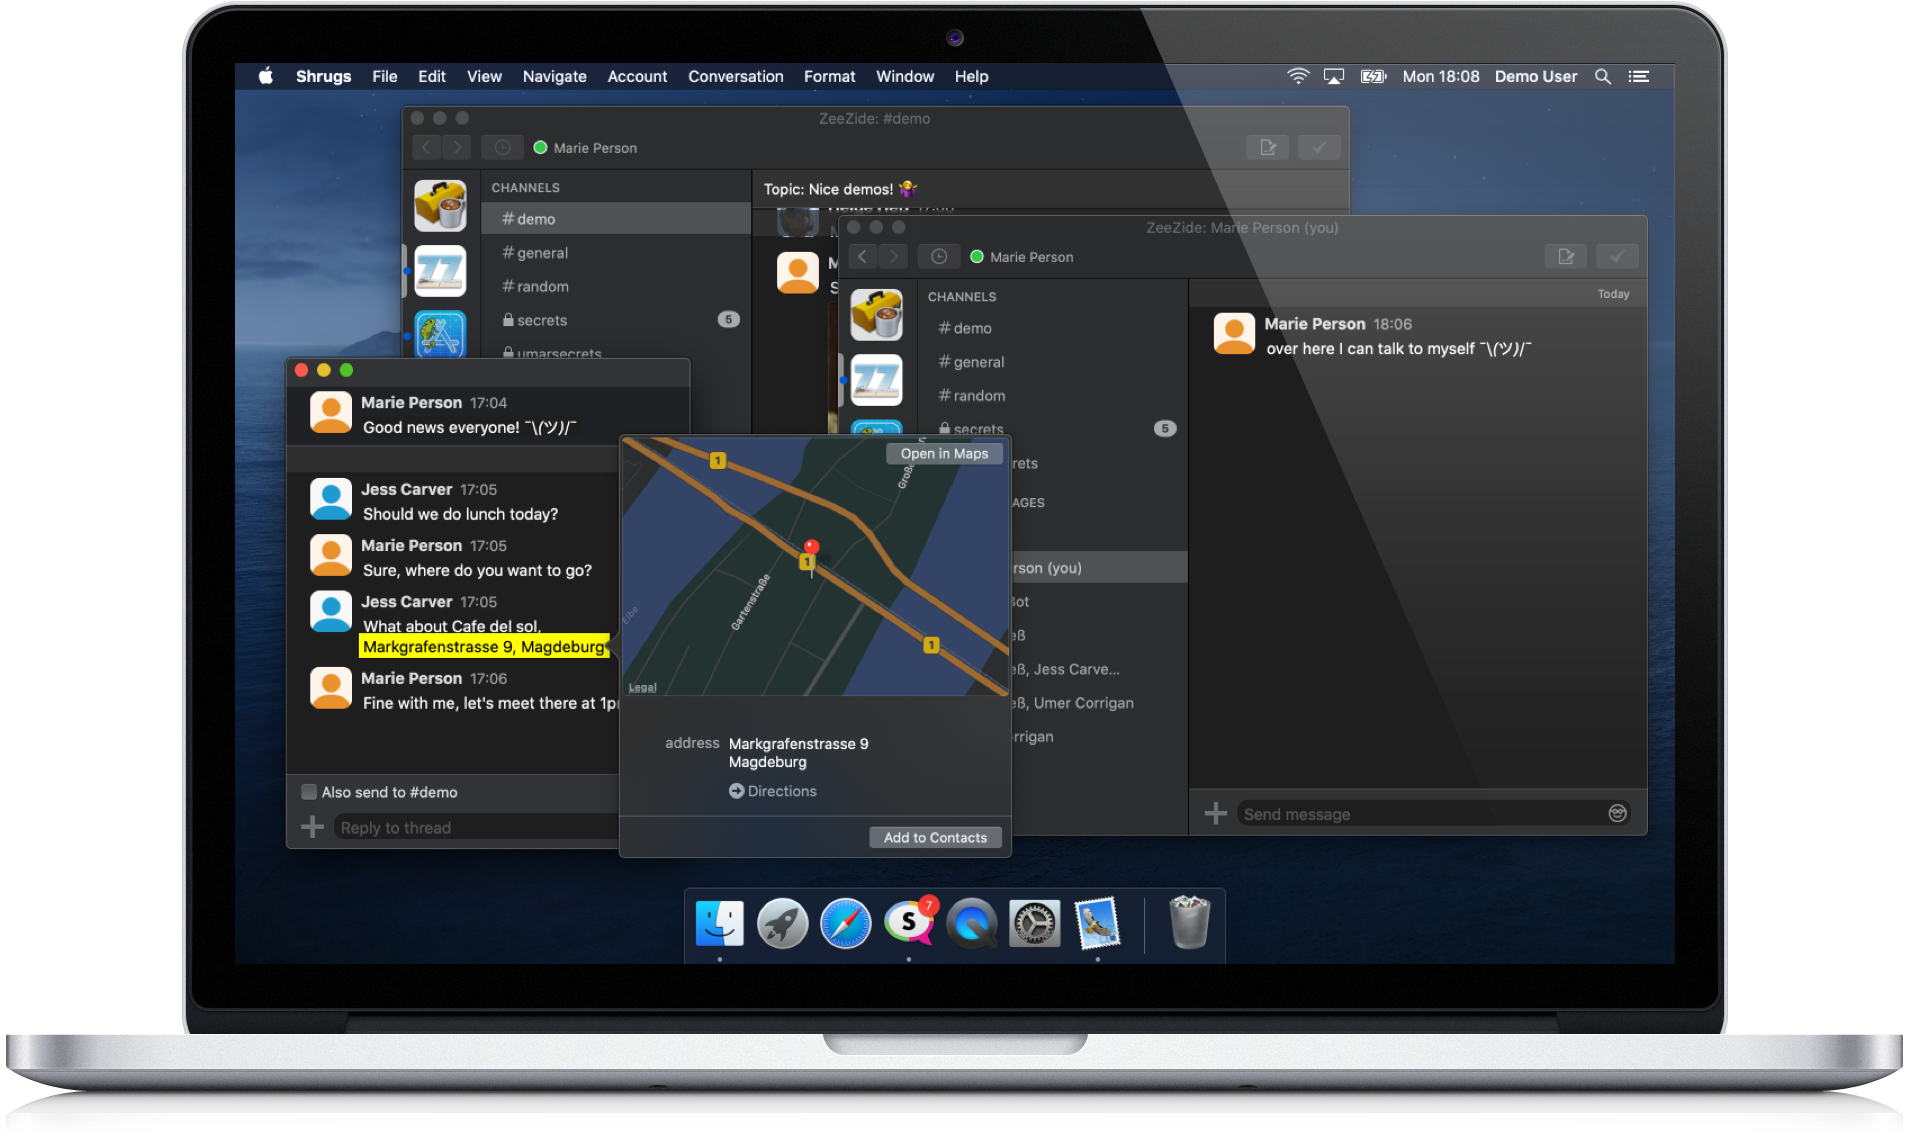Enable Also send to #demo checkbox

pyautogui.click(x=309, y=792)
